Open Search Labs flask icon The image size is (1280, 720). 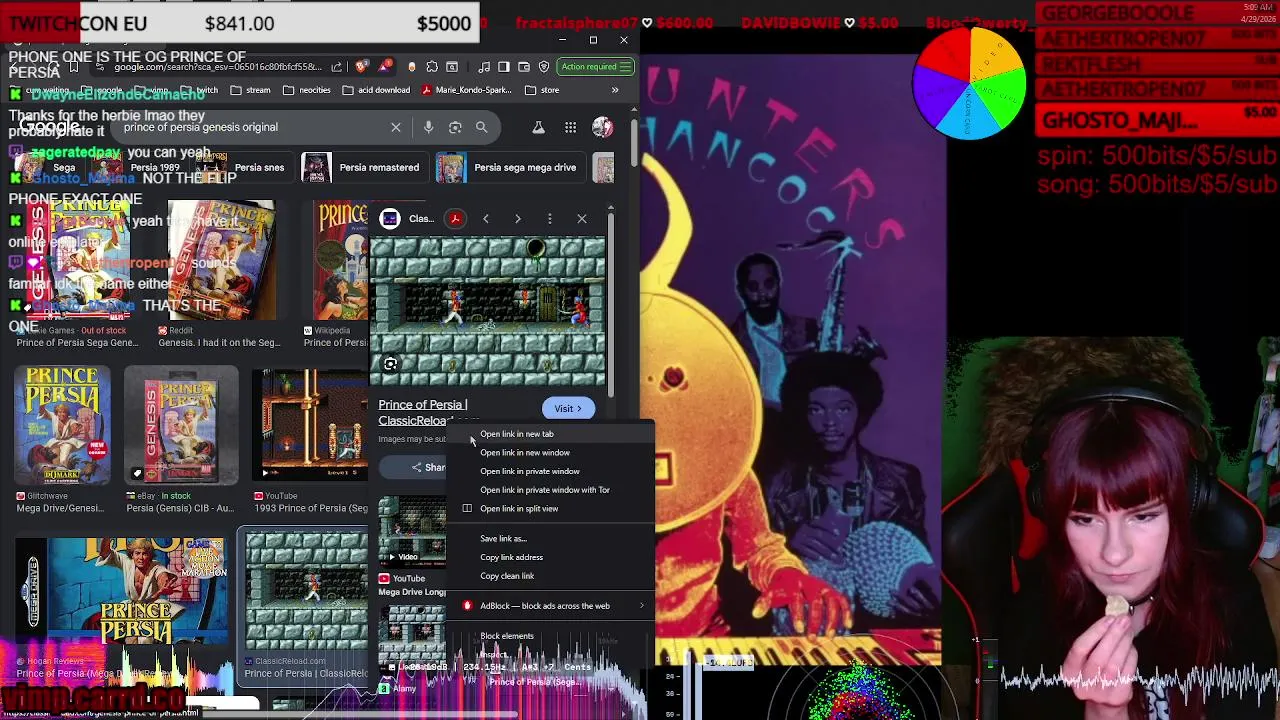coord(538,127)
